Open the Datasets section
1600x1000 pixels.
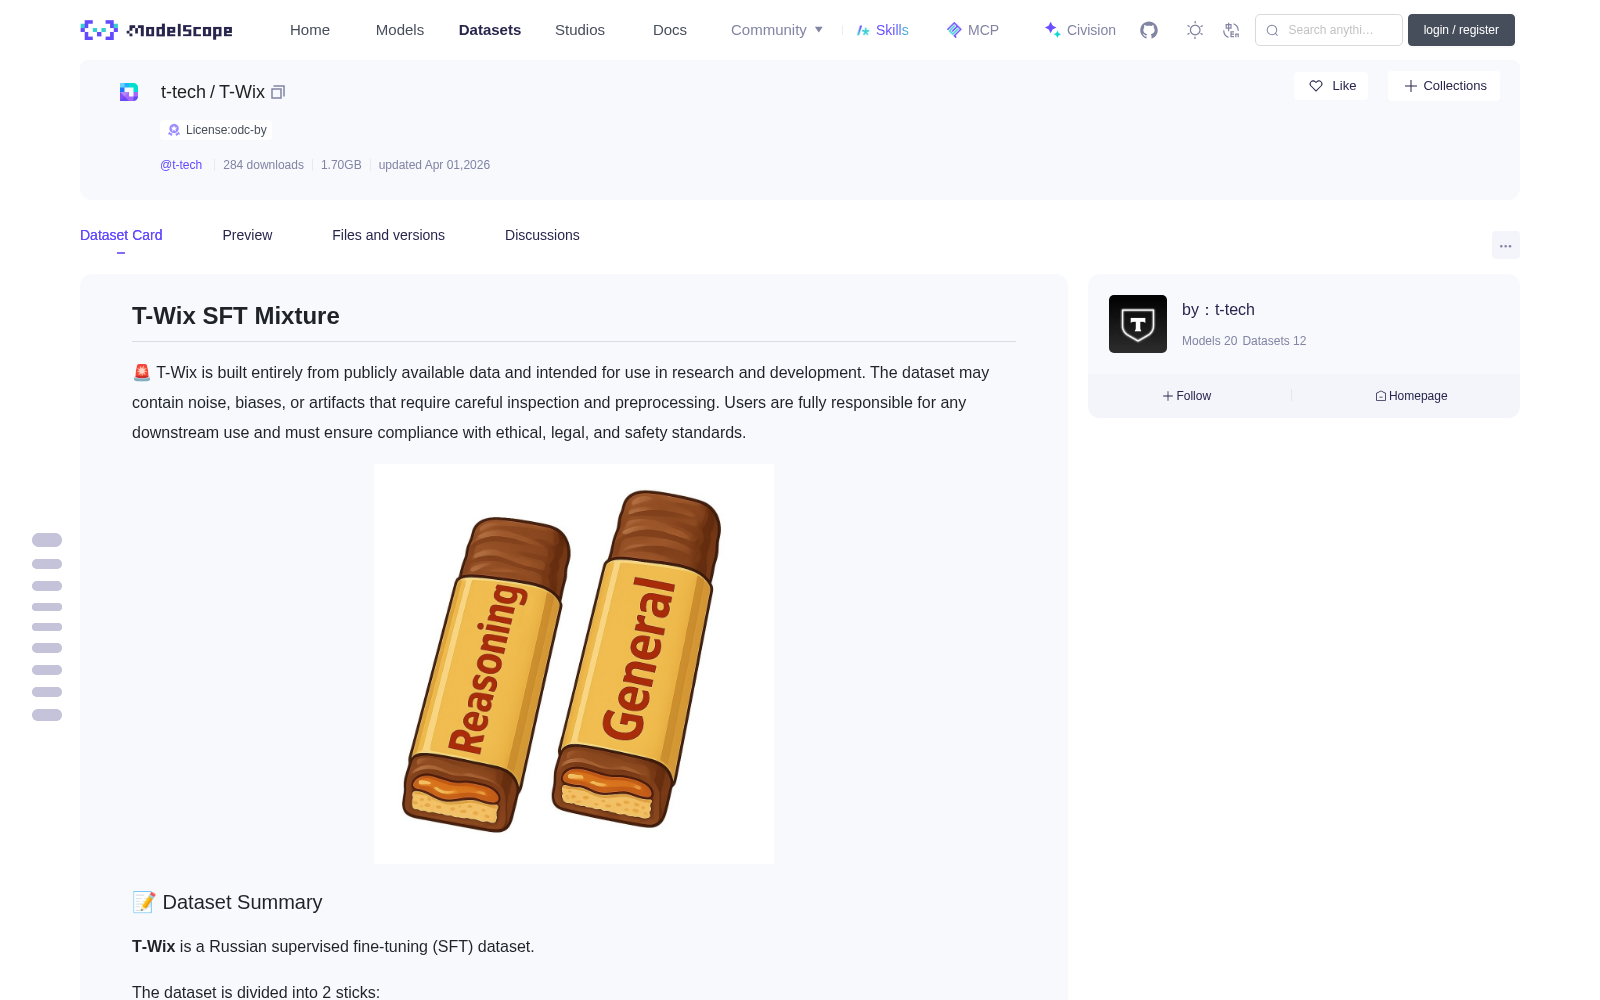click(x=490, y=30)
